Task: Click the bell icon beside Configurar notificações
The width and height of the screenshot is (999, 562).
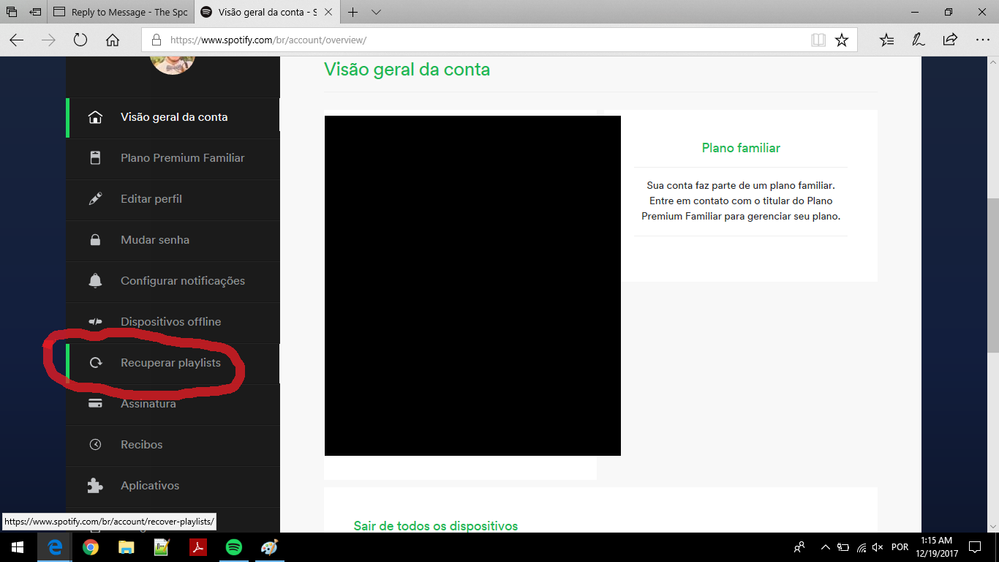Action: coord(95,280)
